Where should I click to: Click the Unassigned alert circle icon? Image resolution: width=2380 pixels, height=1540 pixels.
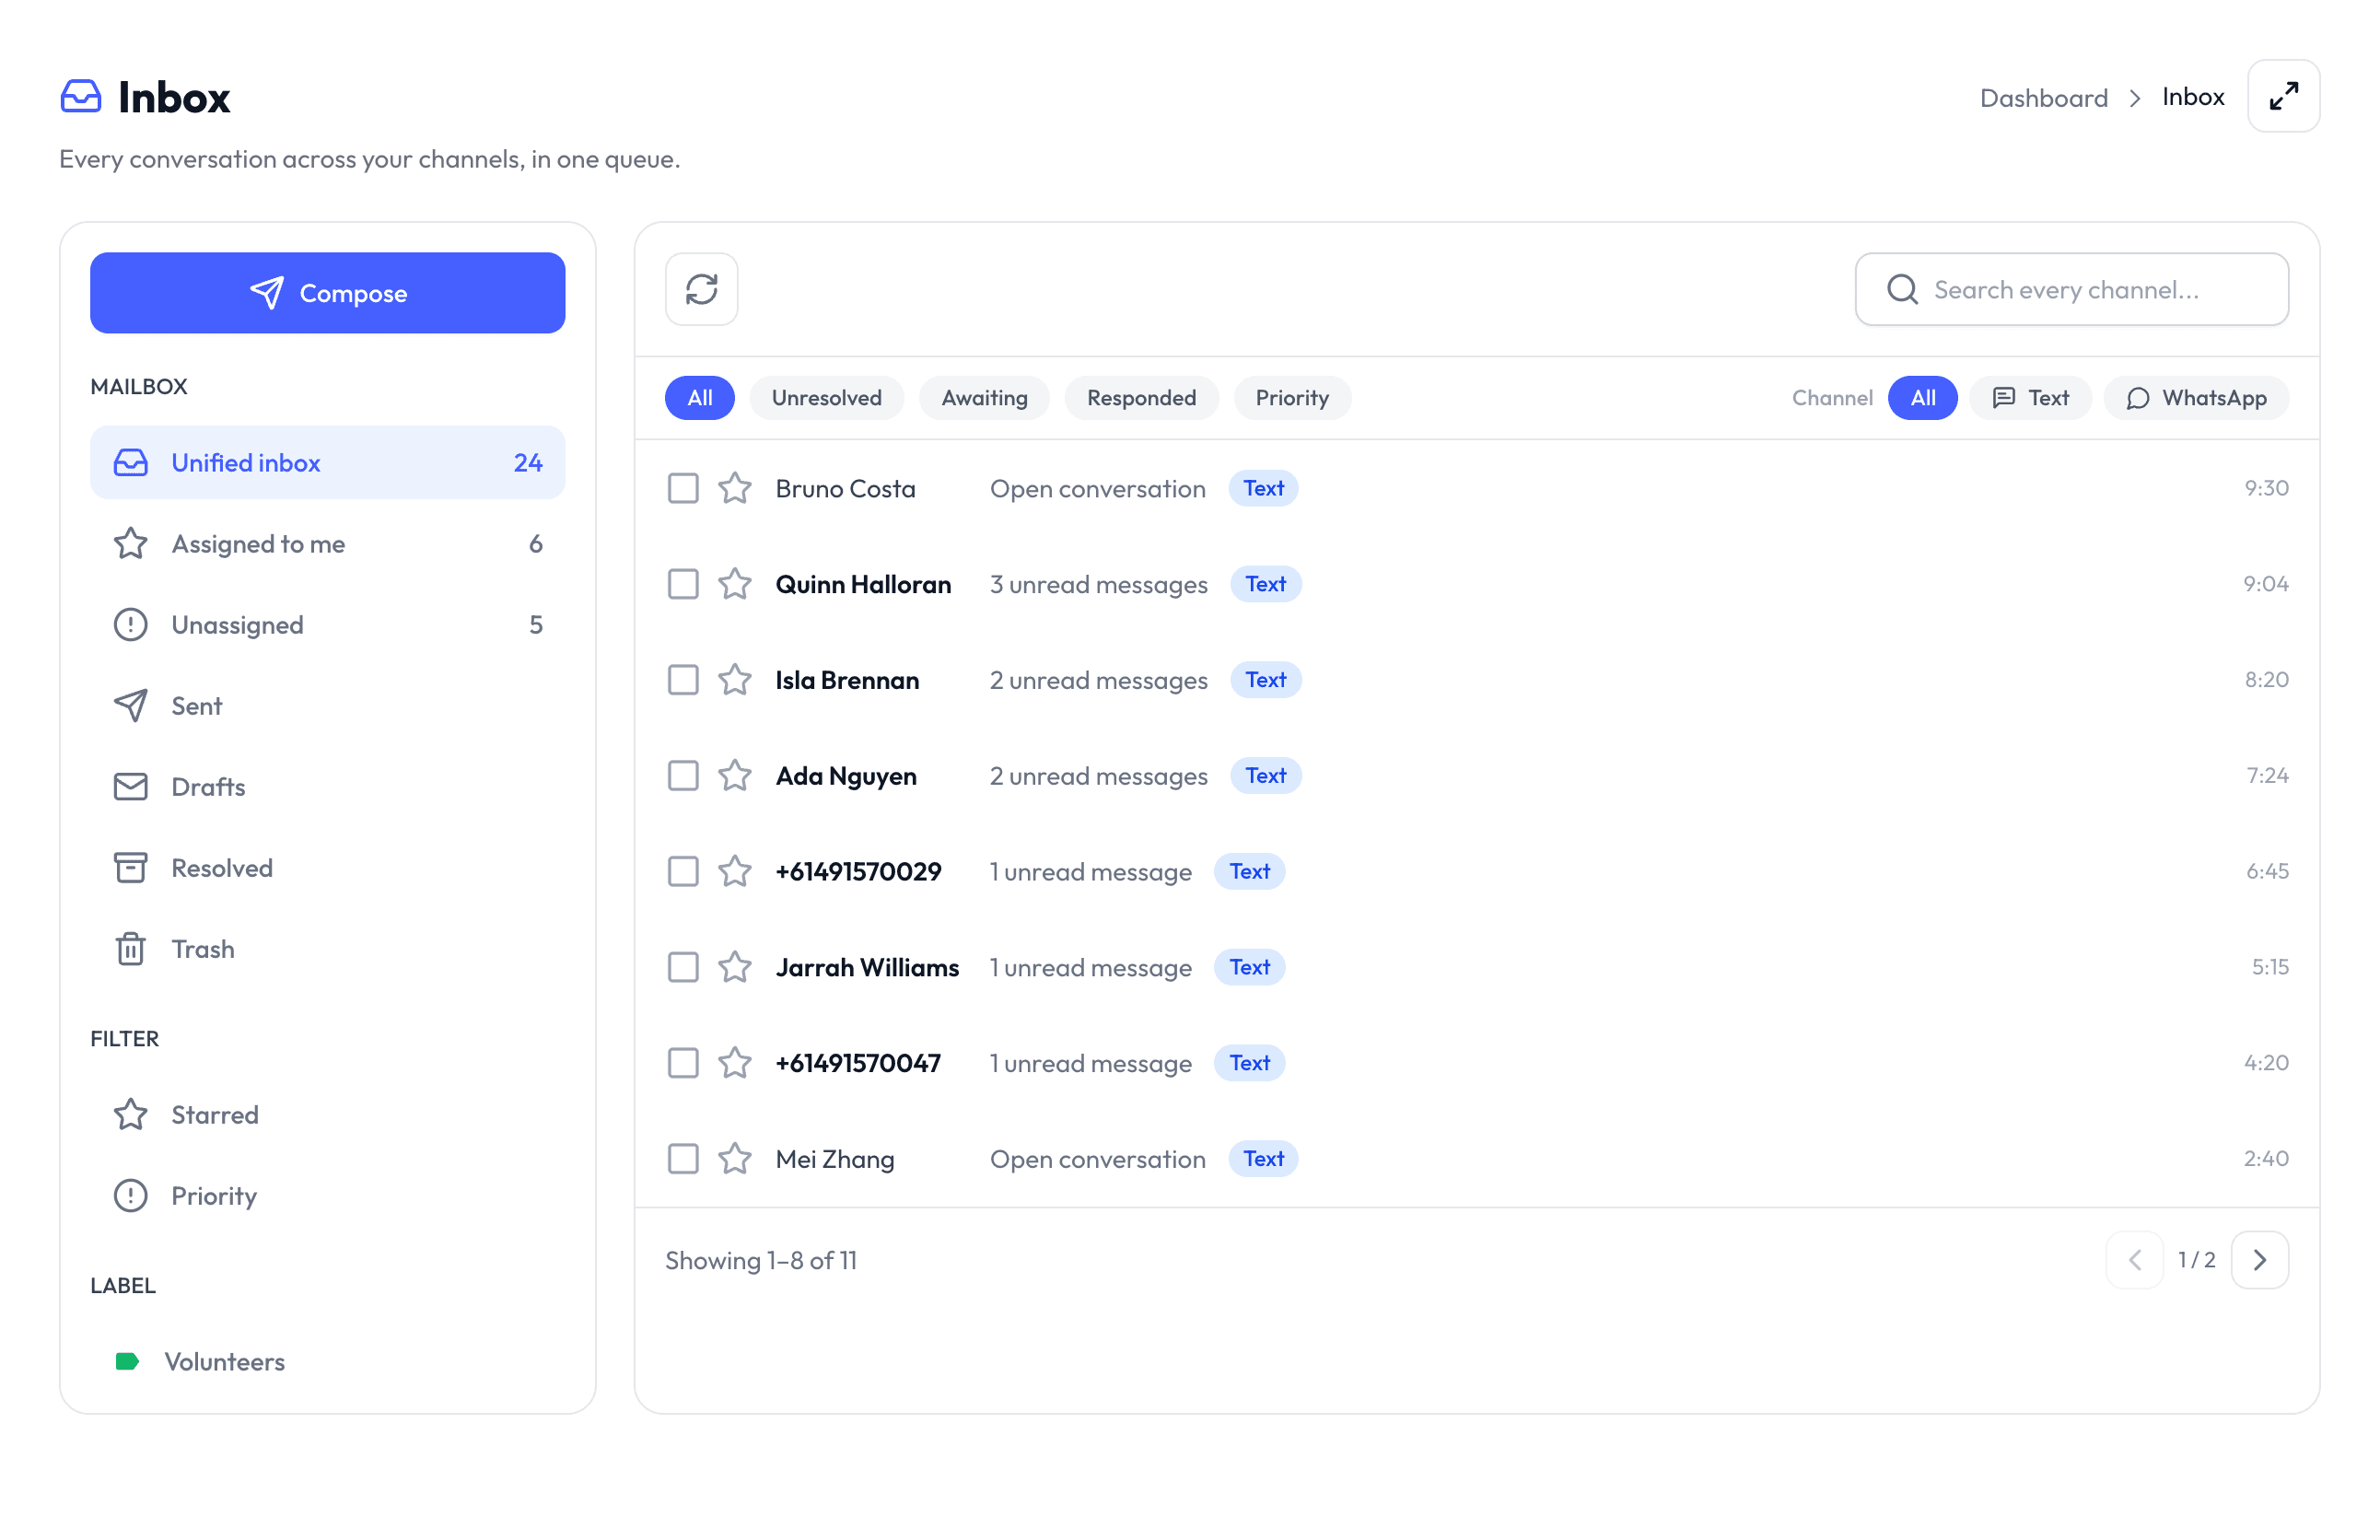point(130,625)
